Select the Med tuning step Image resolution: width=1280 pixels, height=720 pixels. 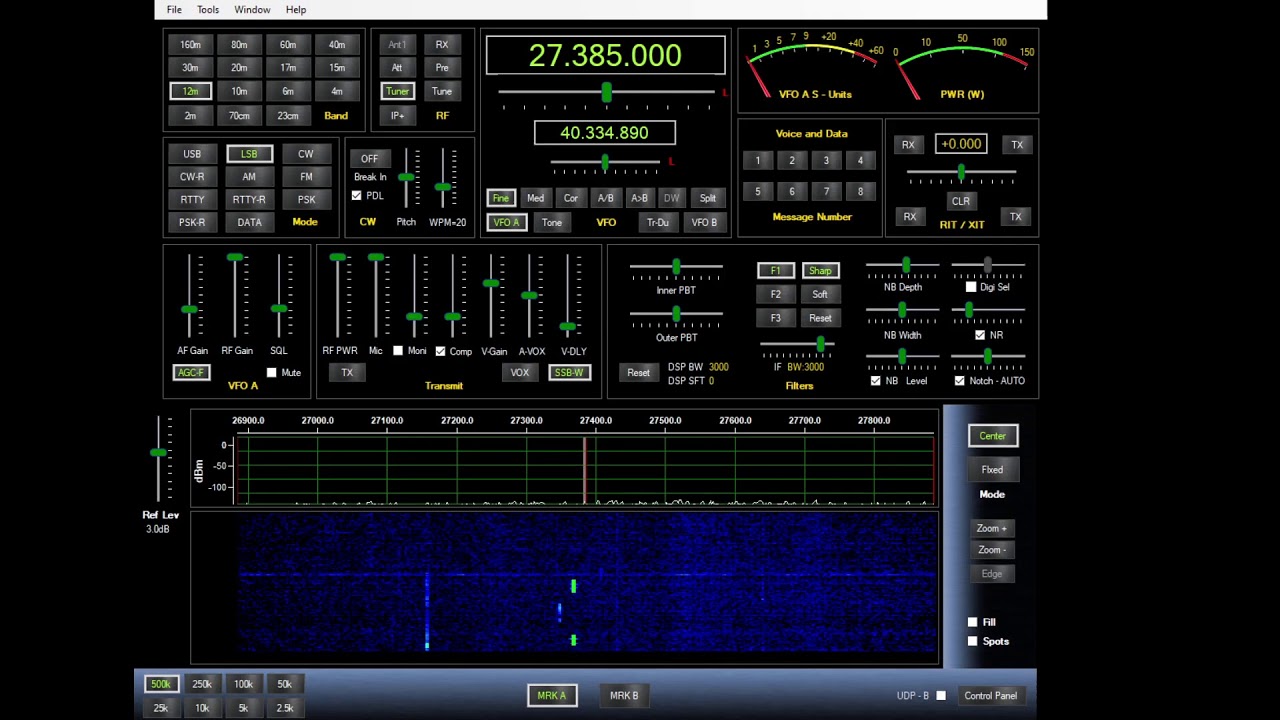pyautogui.click(x=536, y=198)
